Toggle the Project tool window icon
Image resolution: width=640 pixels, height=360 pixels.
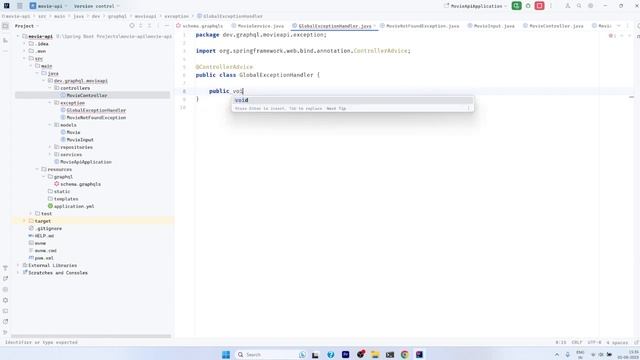[x=5, y=26]
